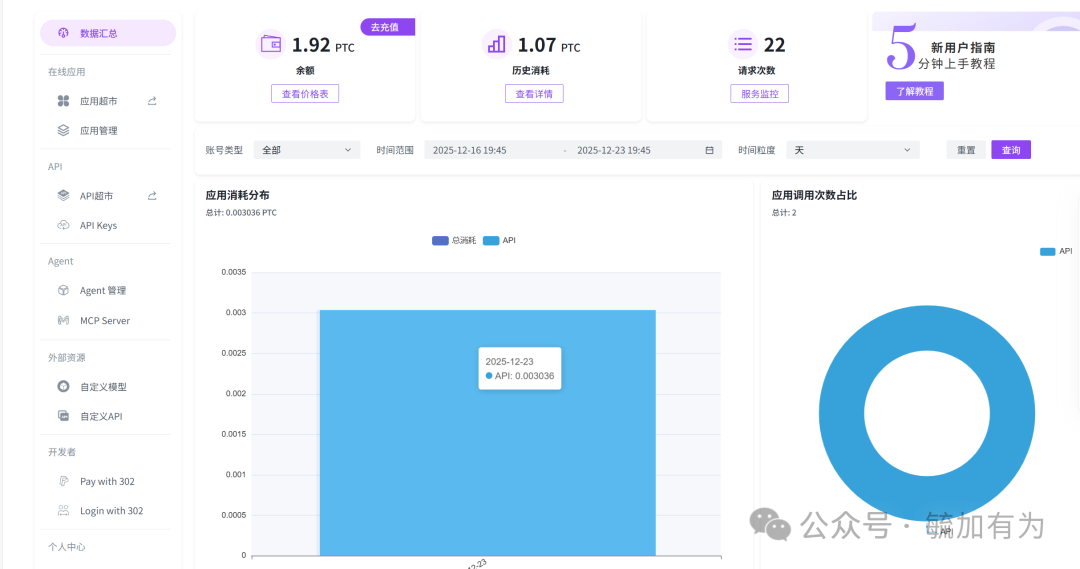Image resolution: width=1080 pixels, height=569 pixels.
Task: Click the 应用消耗分布 chart title
Action: coord(238,195)
